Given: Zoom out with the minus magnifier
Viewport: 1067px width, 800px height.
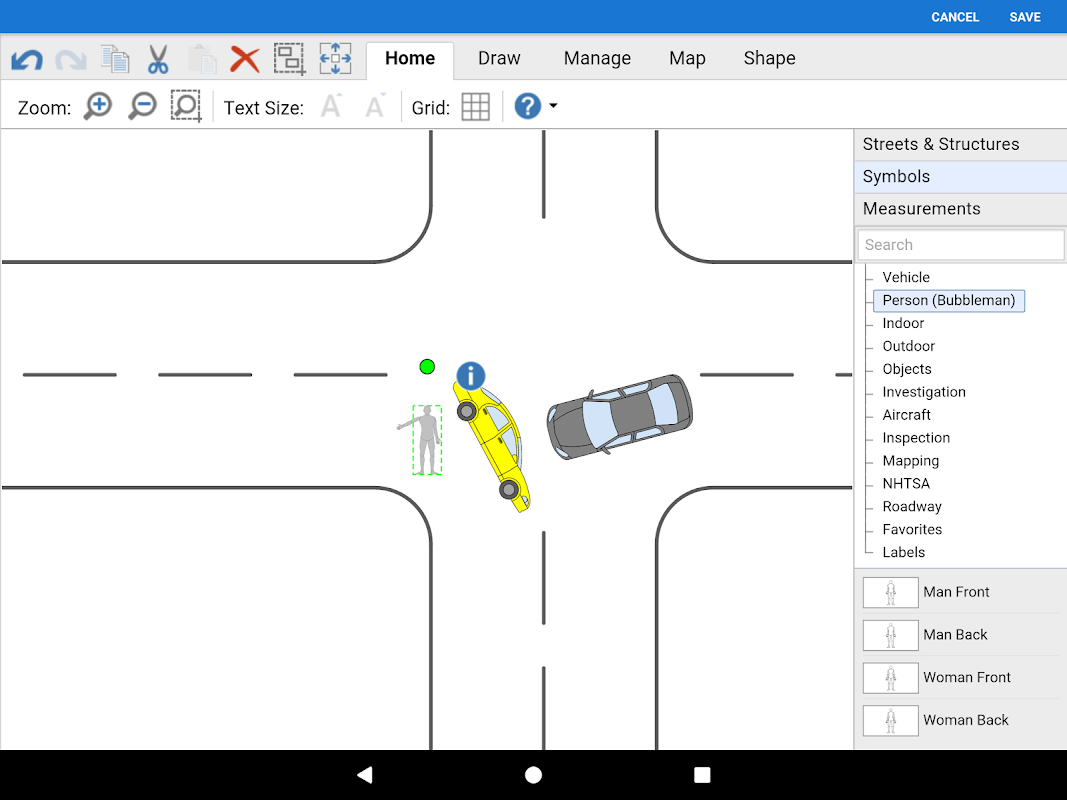Looking at the screenshot, I should pyautogui.click(x=142, y=107).
